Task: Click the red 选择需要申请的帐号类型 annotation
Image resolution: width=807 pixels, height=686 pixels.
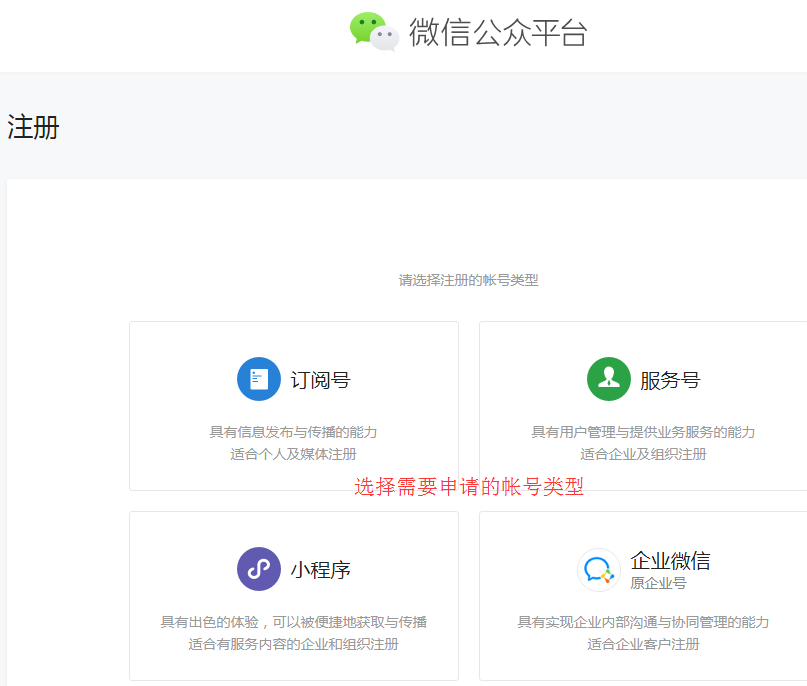Action: (468, 487)
